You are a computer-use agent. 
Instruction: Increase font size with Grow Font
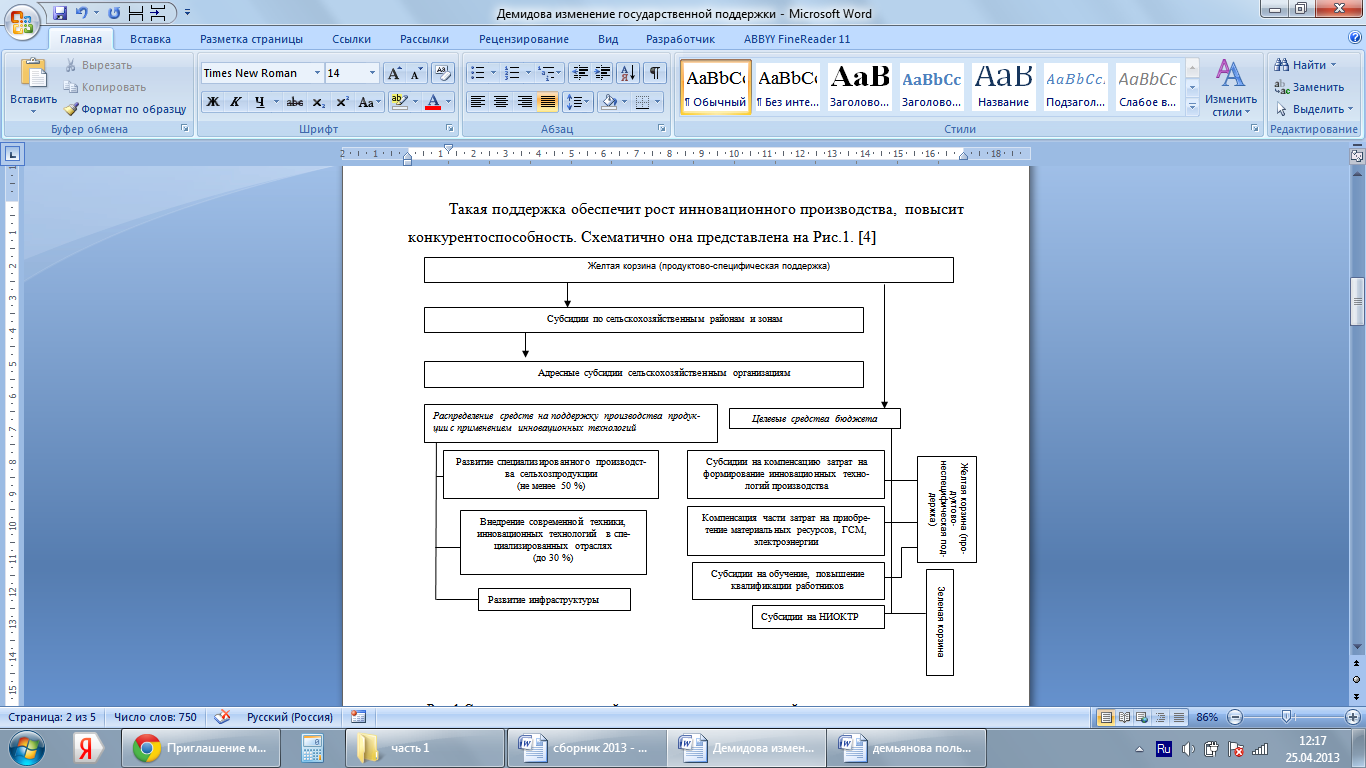[x=395, y=73]
